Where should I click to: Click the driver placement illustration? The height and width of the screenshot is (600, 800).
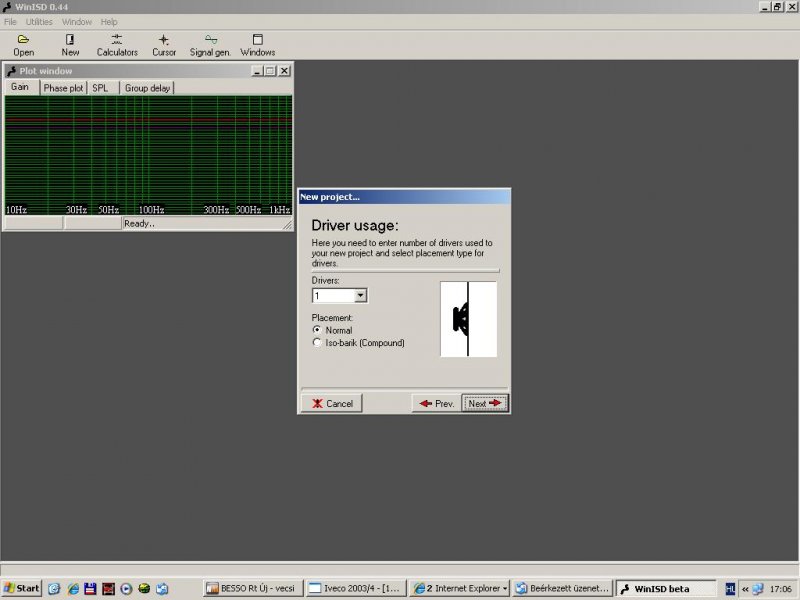click(468, 319)
